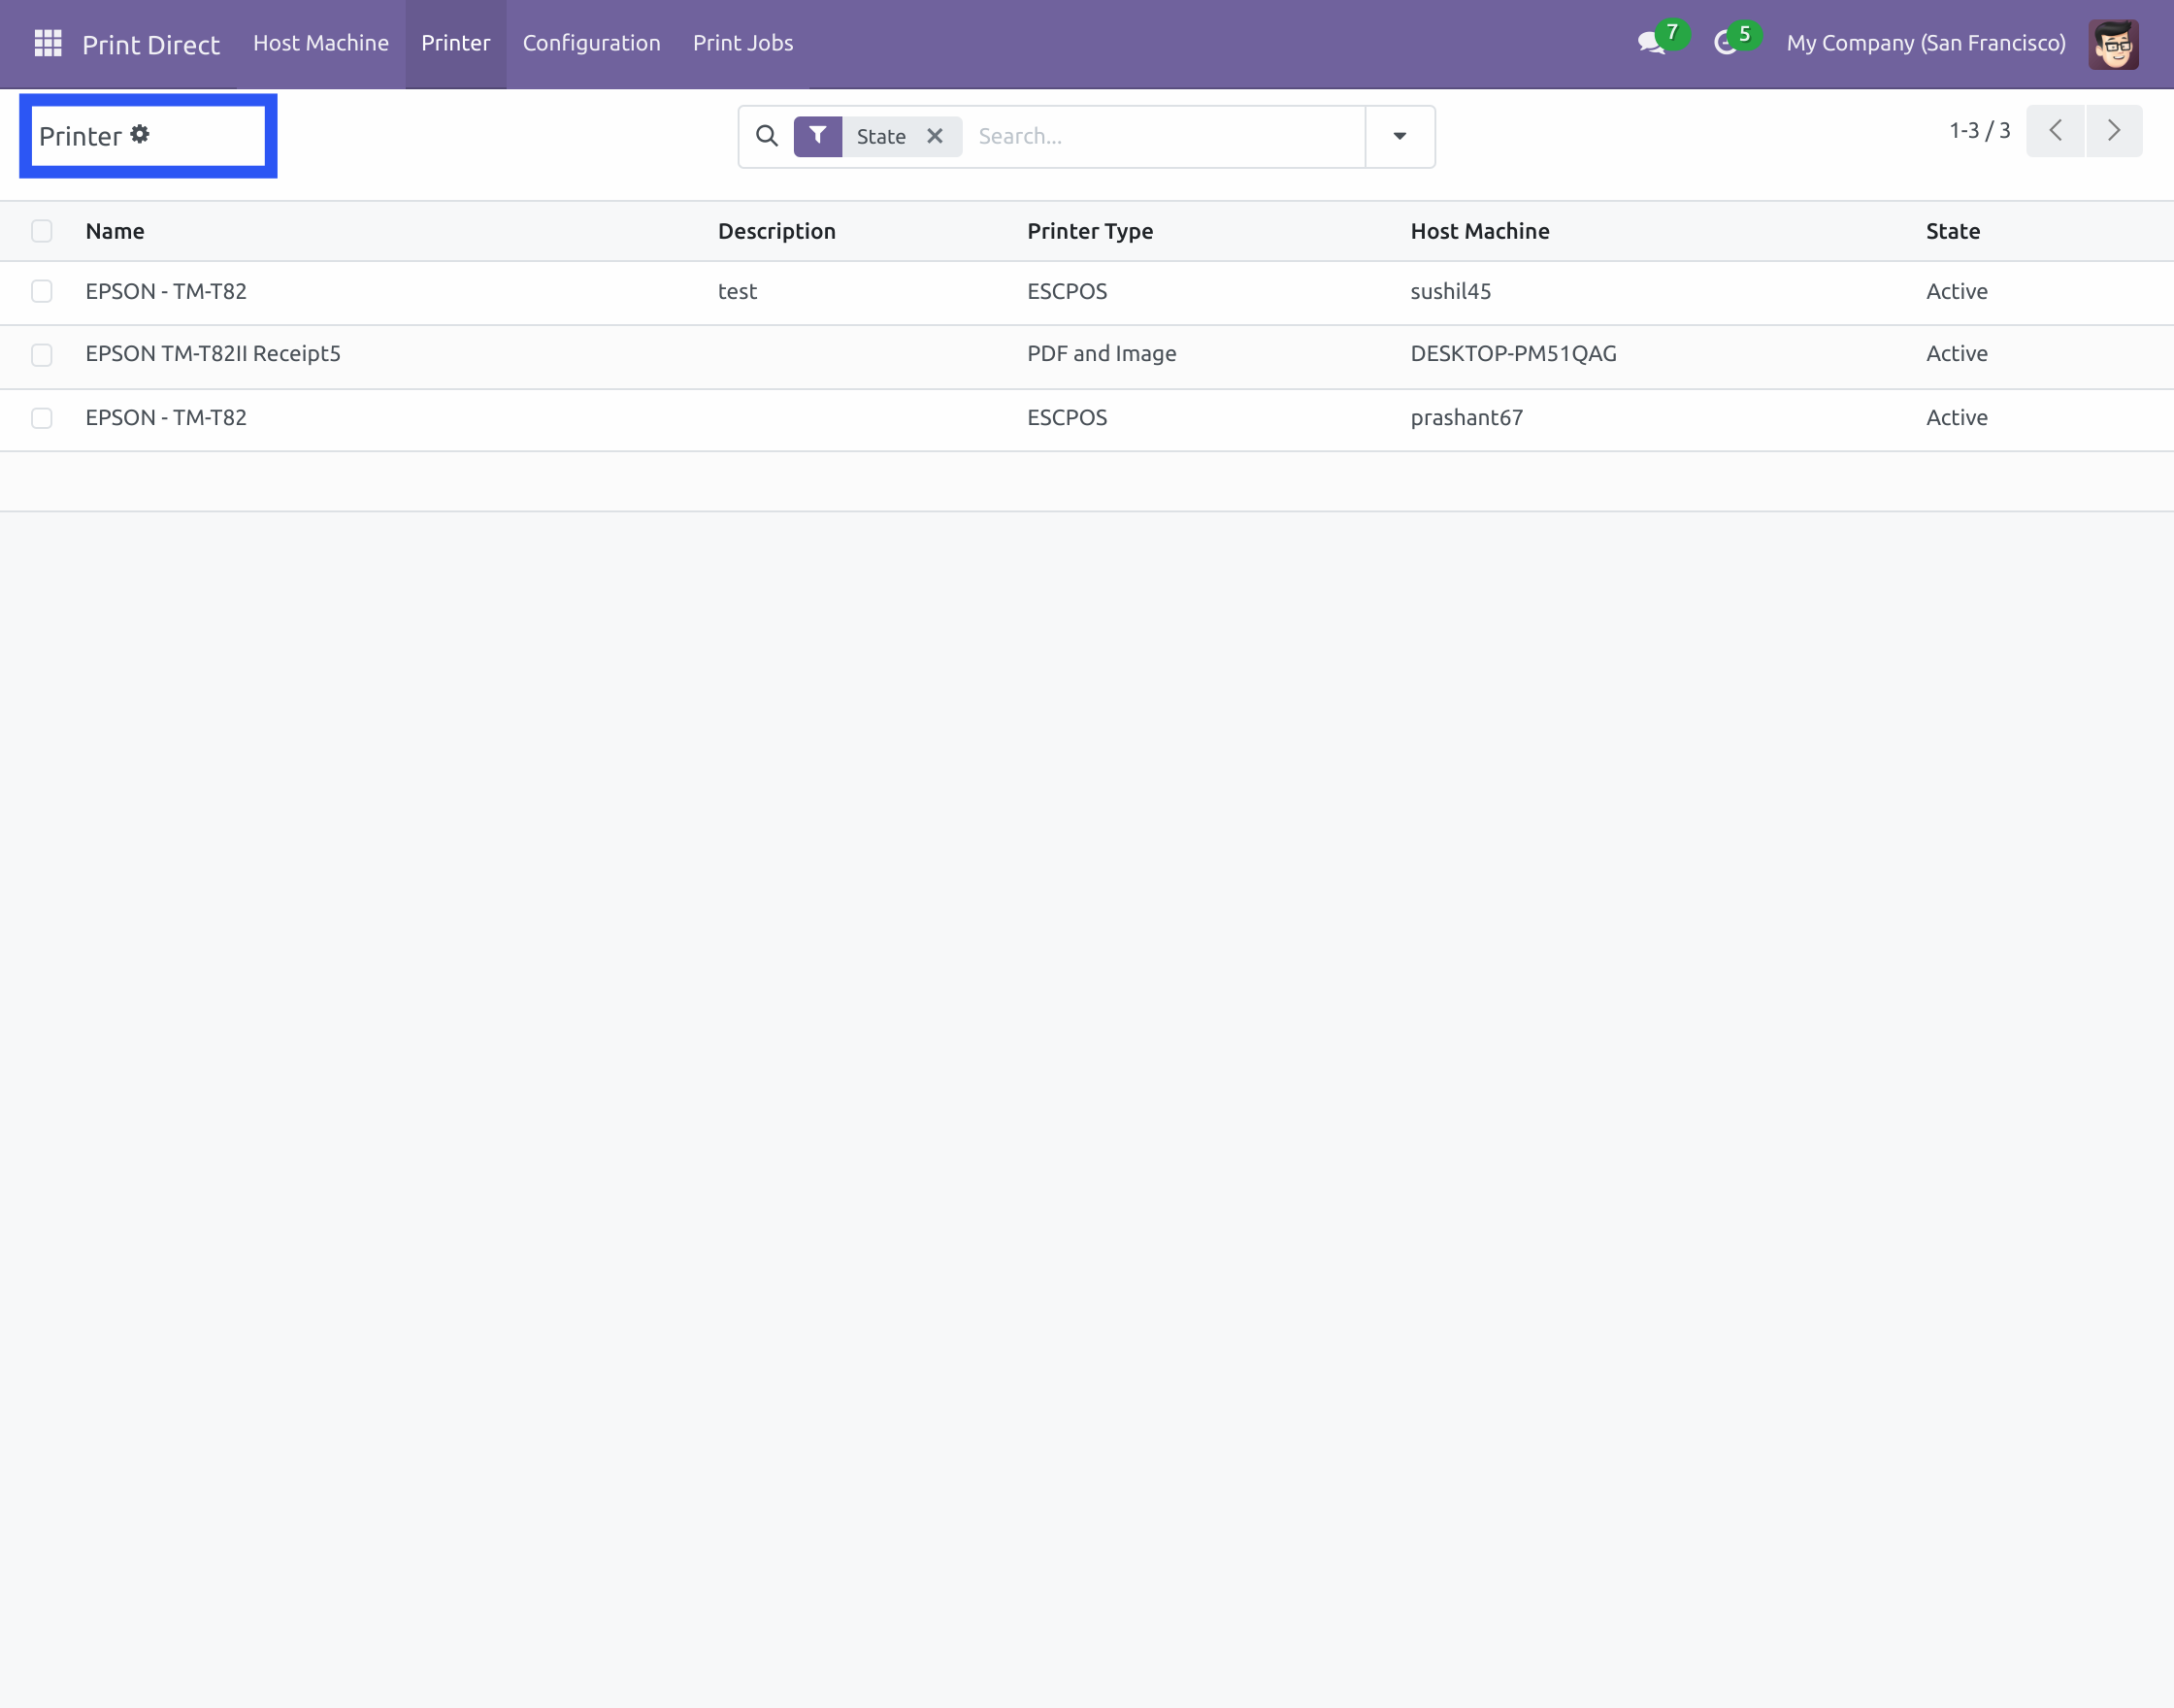Click the search magnifier icon

766,136
